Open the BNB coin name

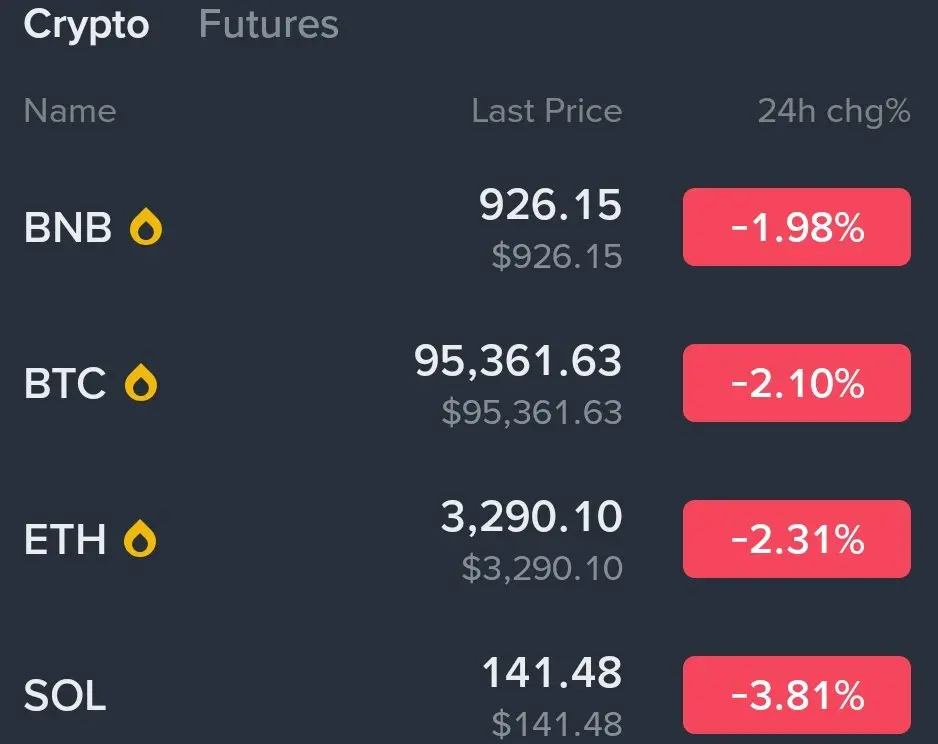[x=68, y=228]
